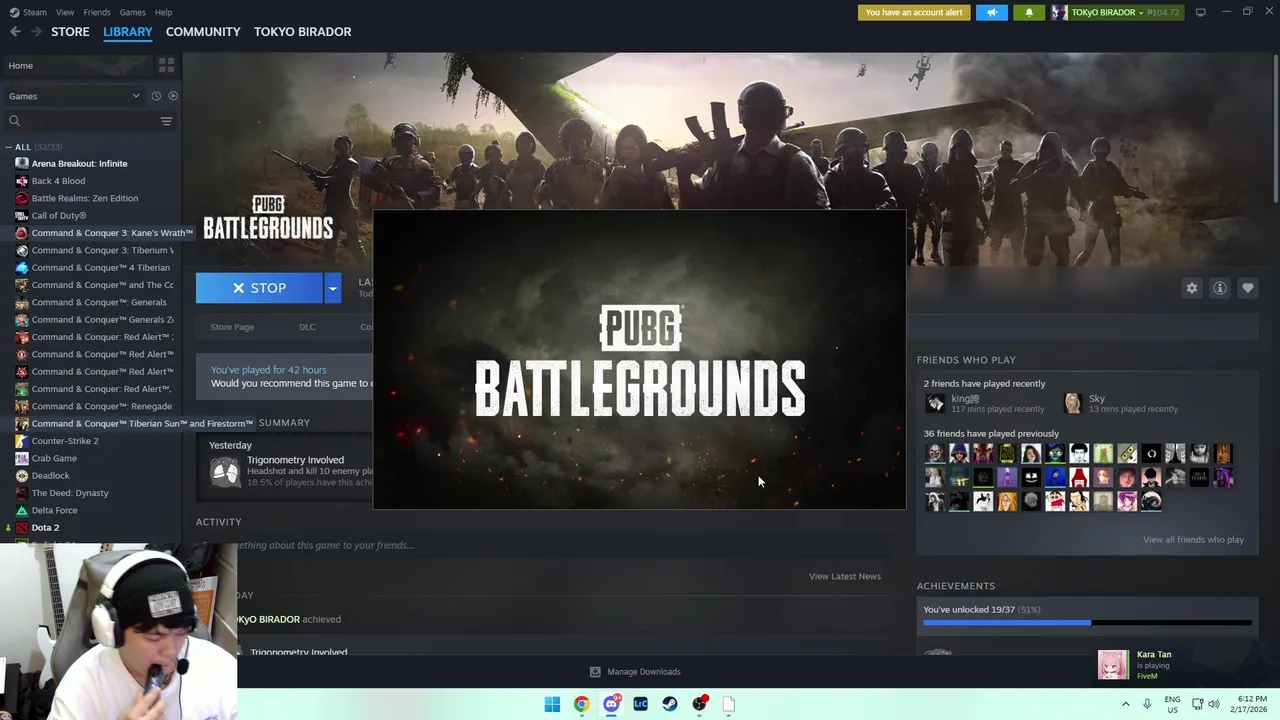Open game settings gear icon

(x=1192, y=288)
